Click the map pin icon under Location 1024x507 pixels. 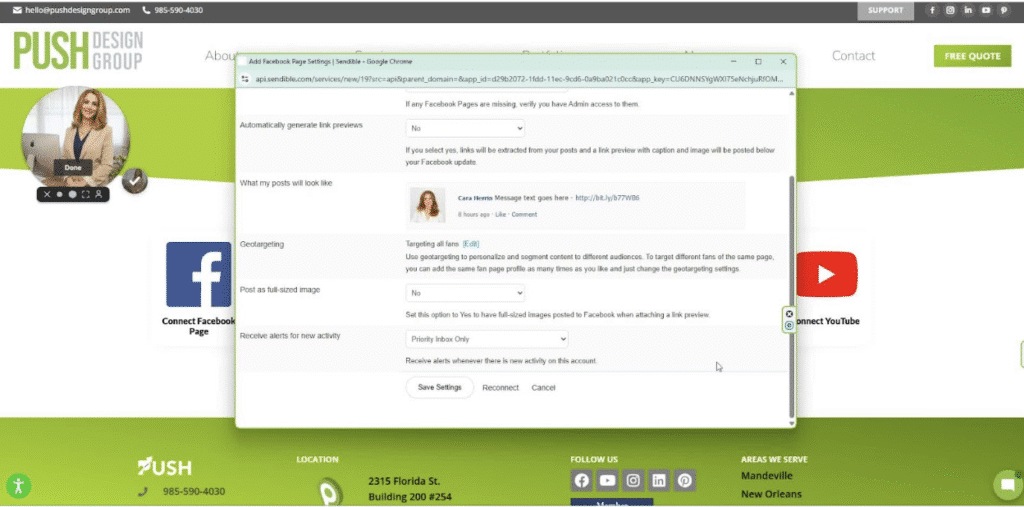(330, 491)
